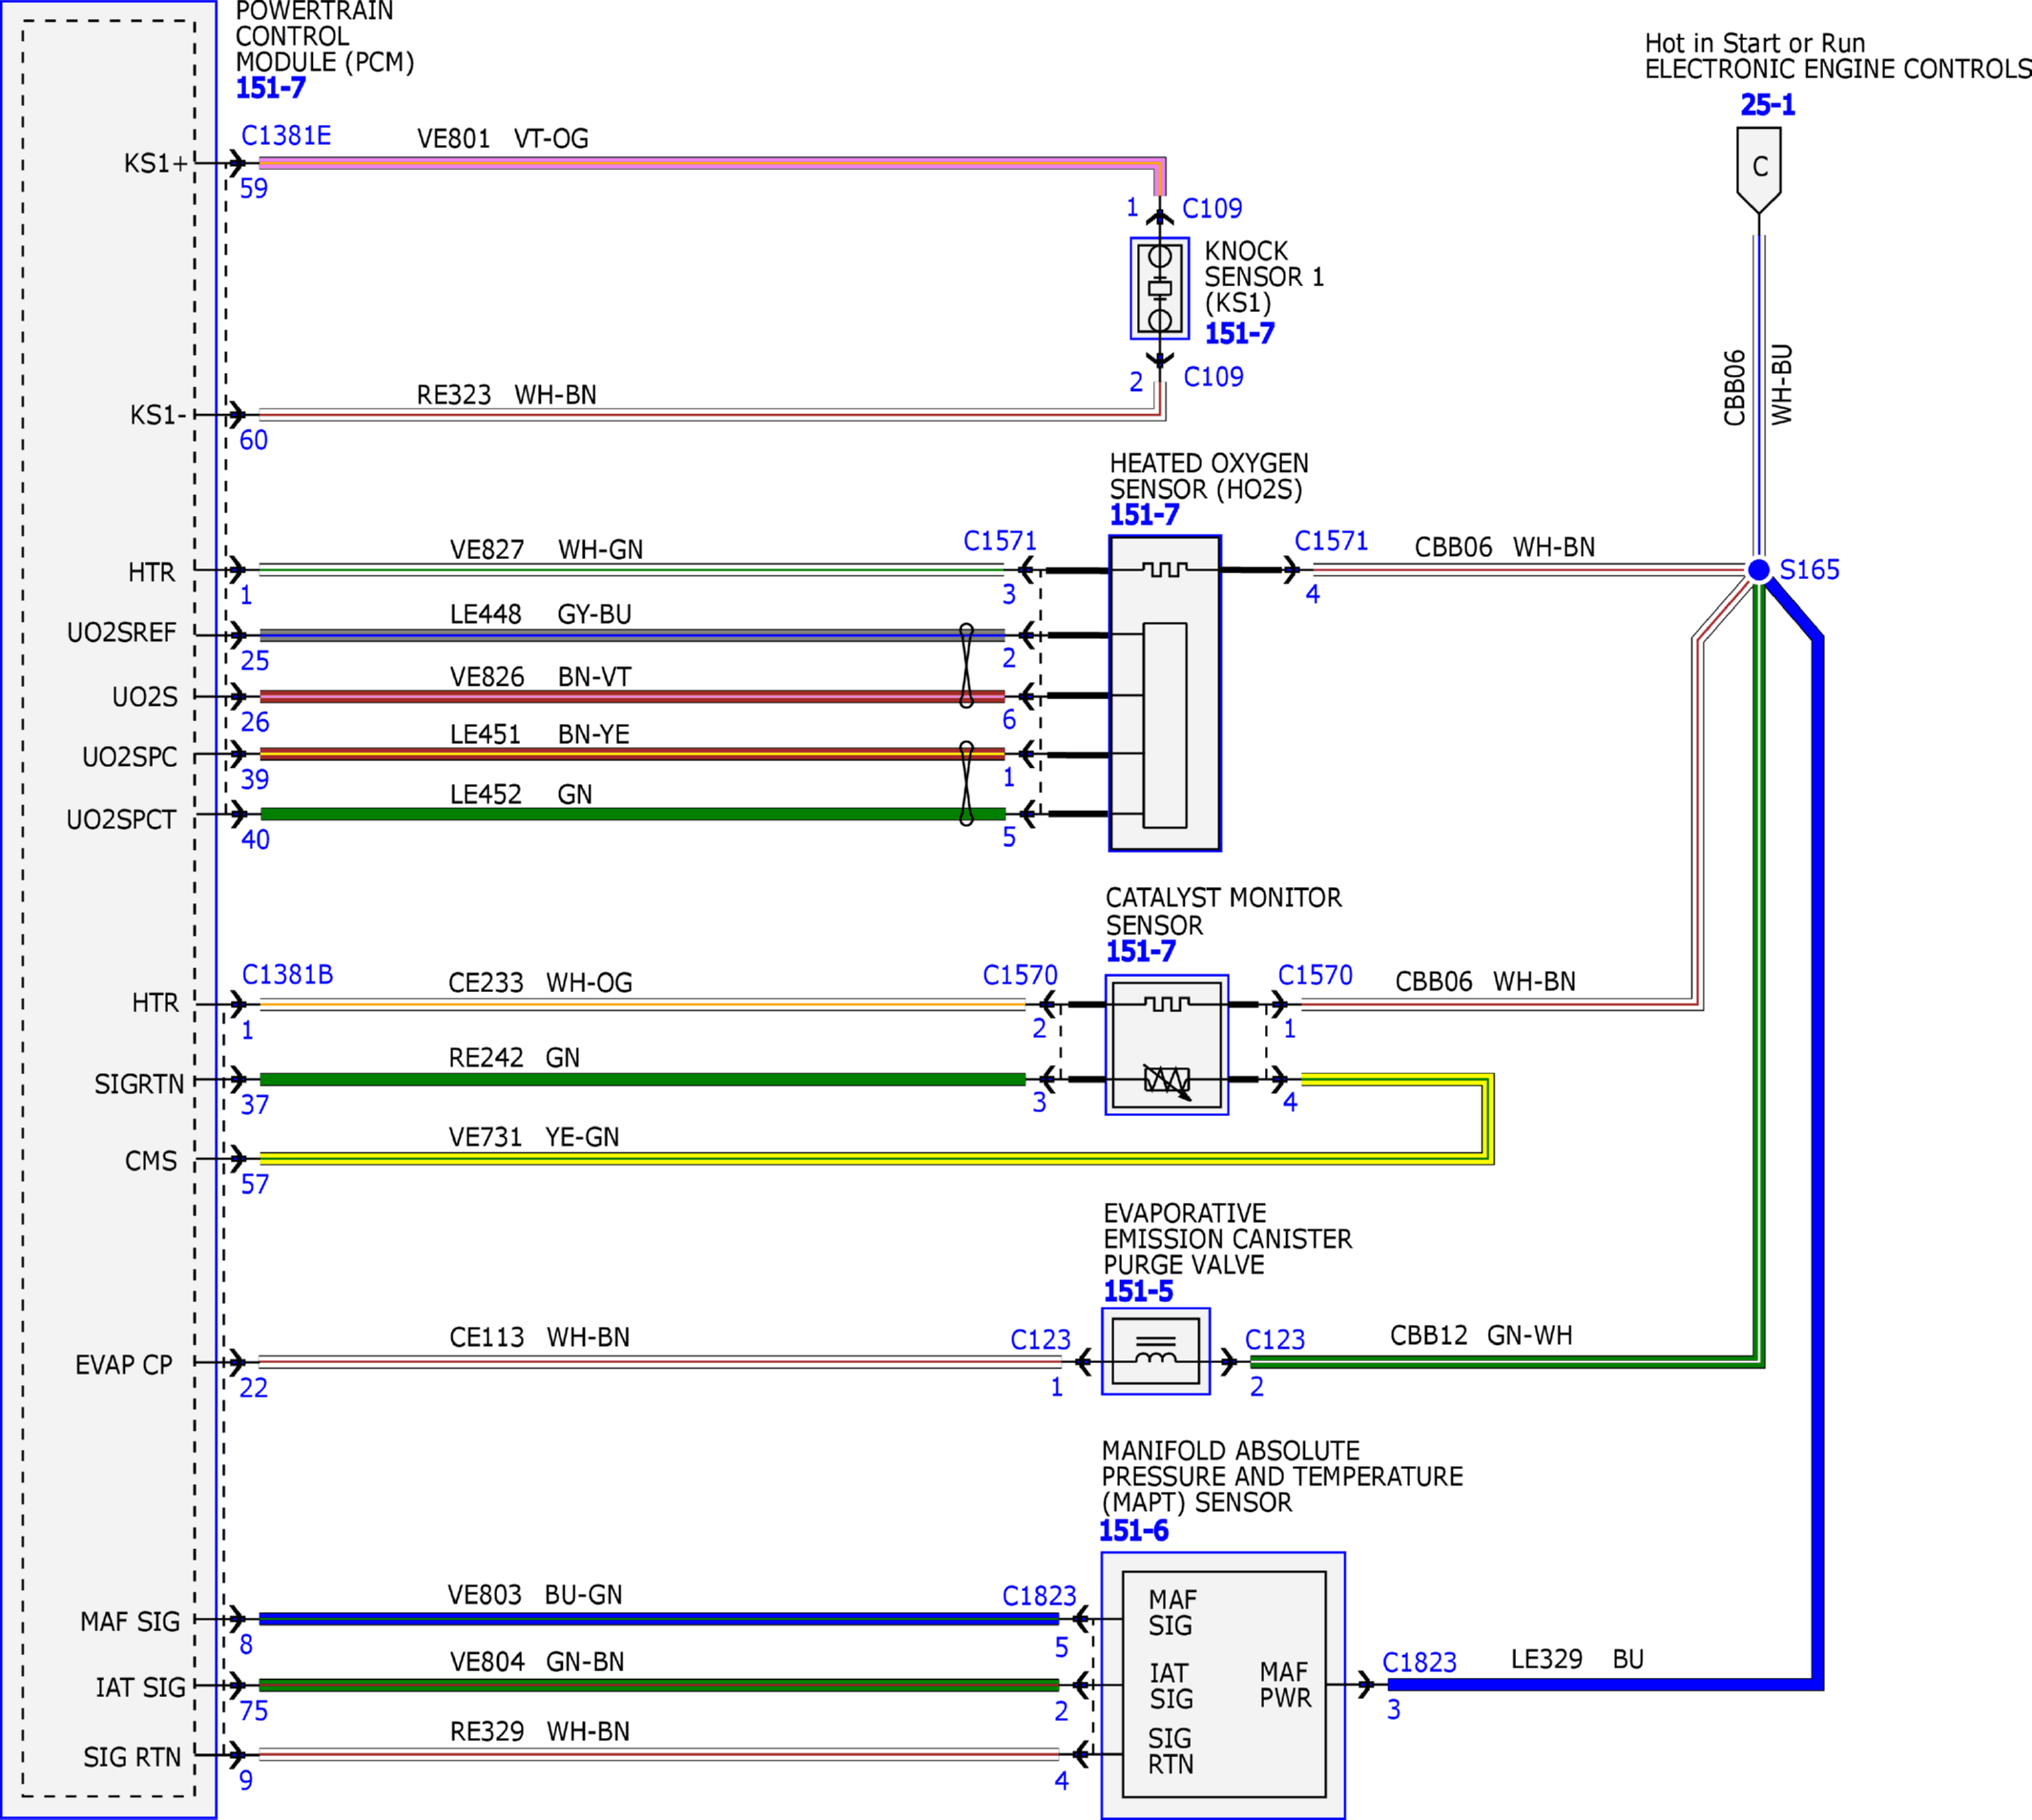Image resolution: width=2032 pixels, height=1820 pixels.
Task: Click the VE801 VT-OG wire label
Action: click(502, 138)
